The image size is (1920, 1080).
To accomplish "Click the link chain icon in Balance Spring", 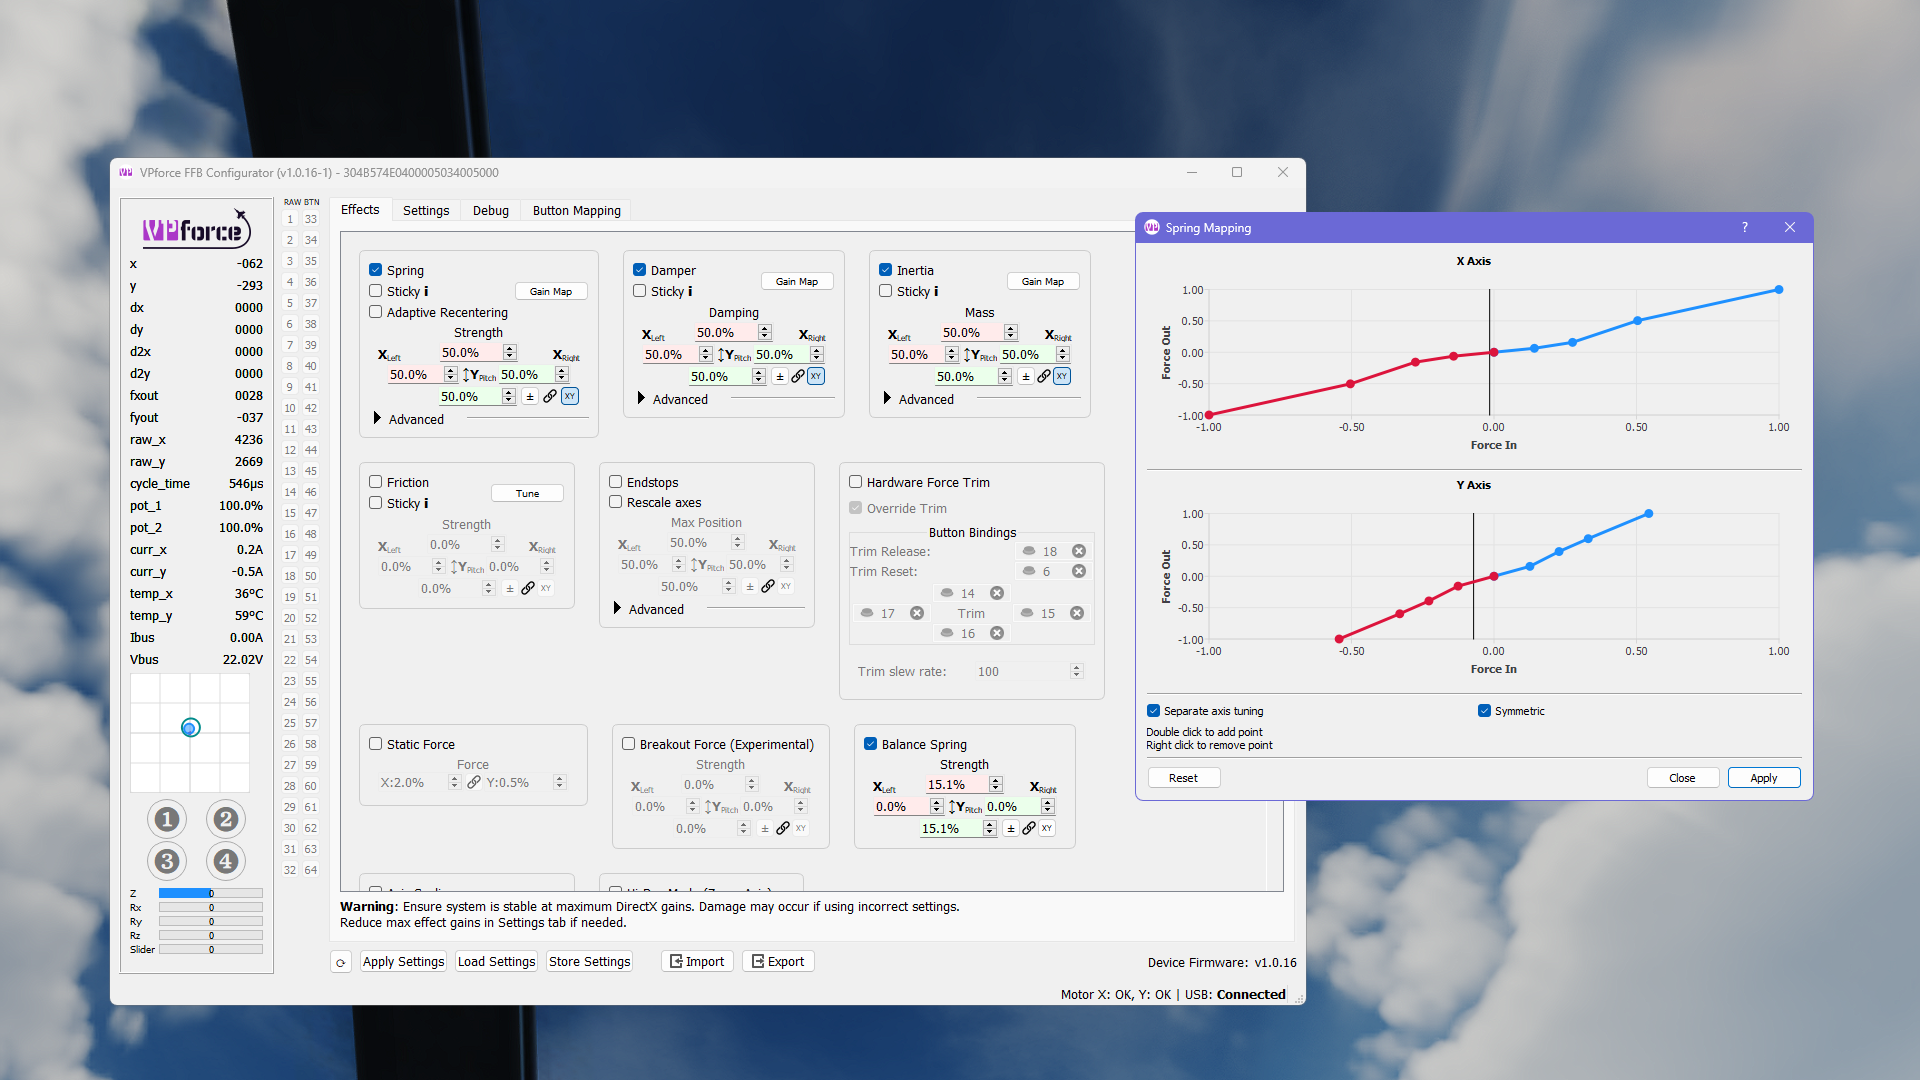I will [1029, 829].
